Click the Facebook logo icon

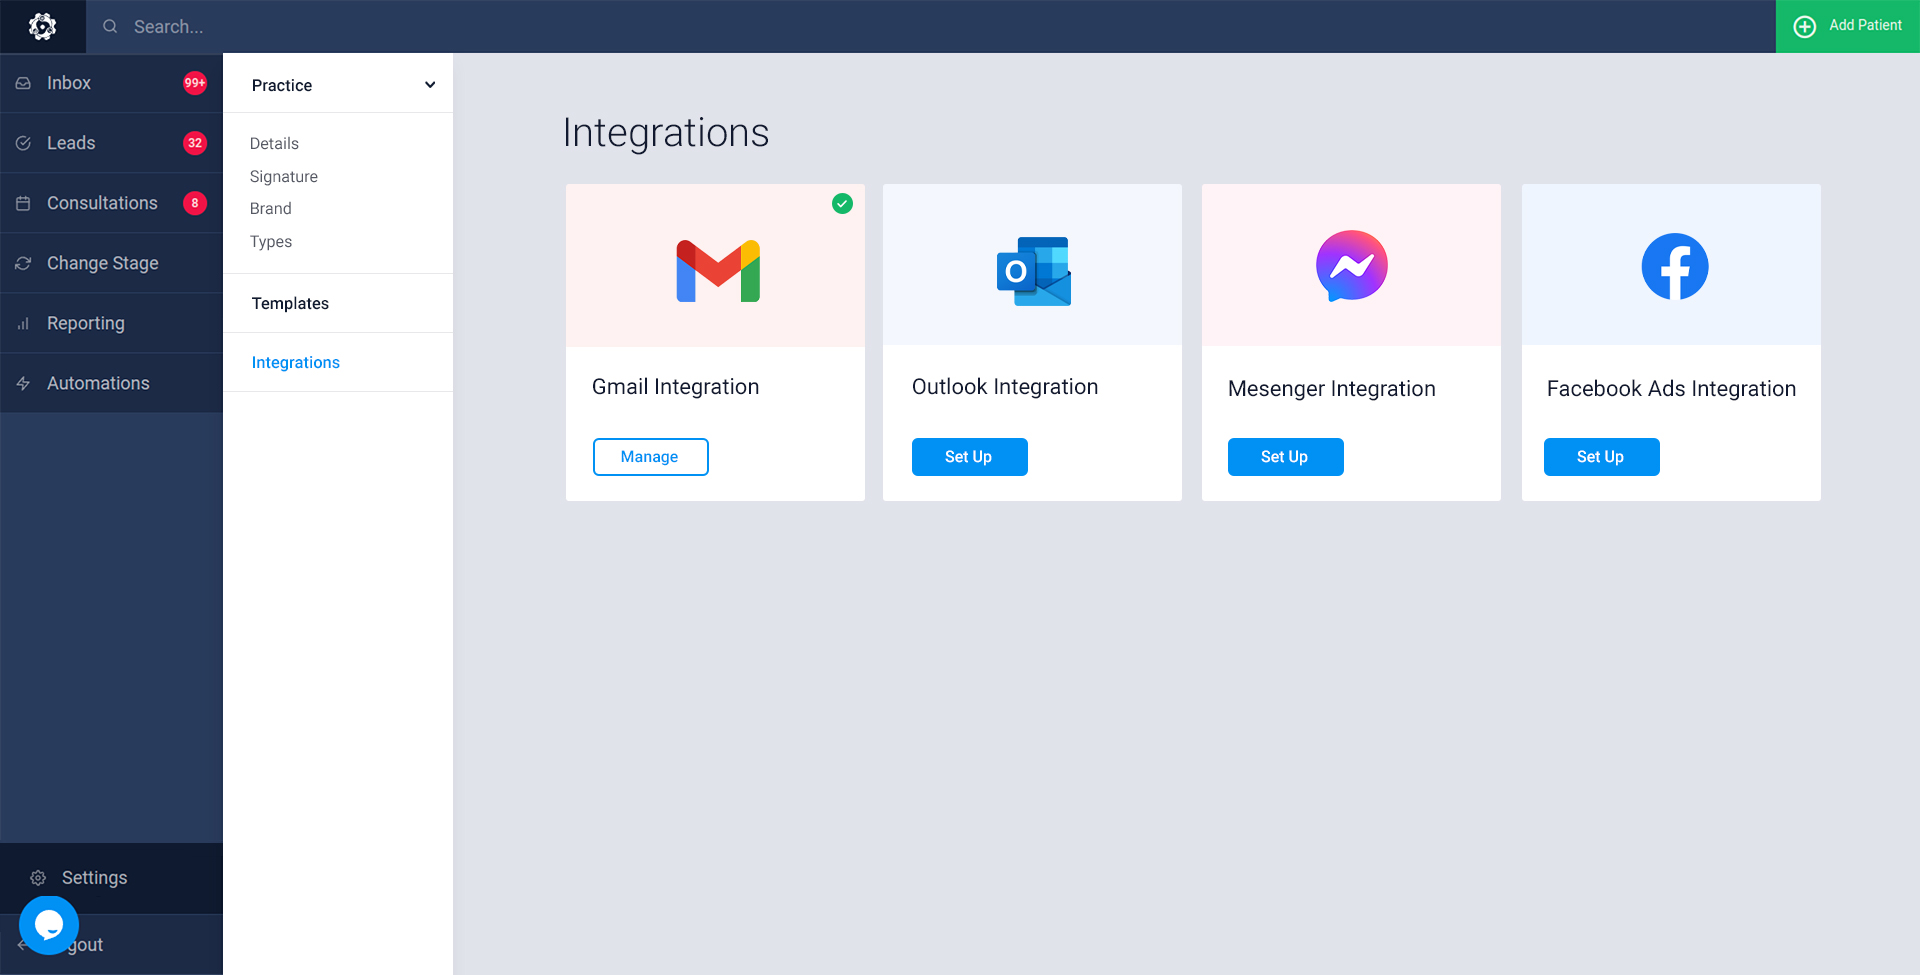pyautogui.click(x=1675, y=266)
